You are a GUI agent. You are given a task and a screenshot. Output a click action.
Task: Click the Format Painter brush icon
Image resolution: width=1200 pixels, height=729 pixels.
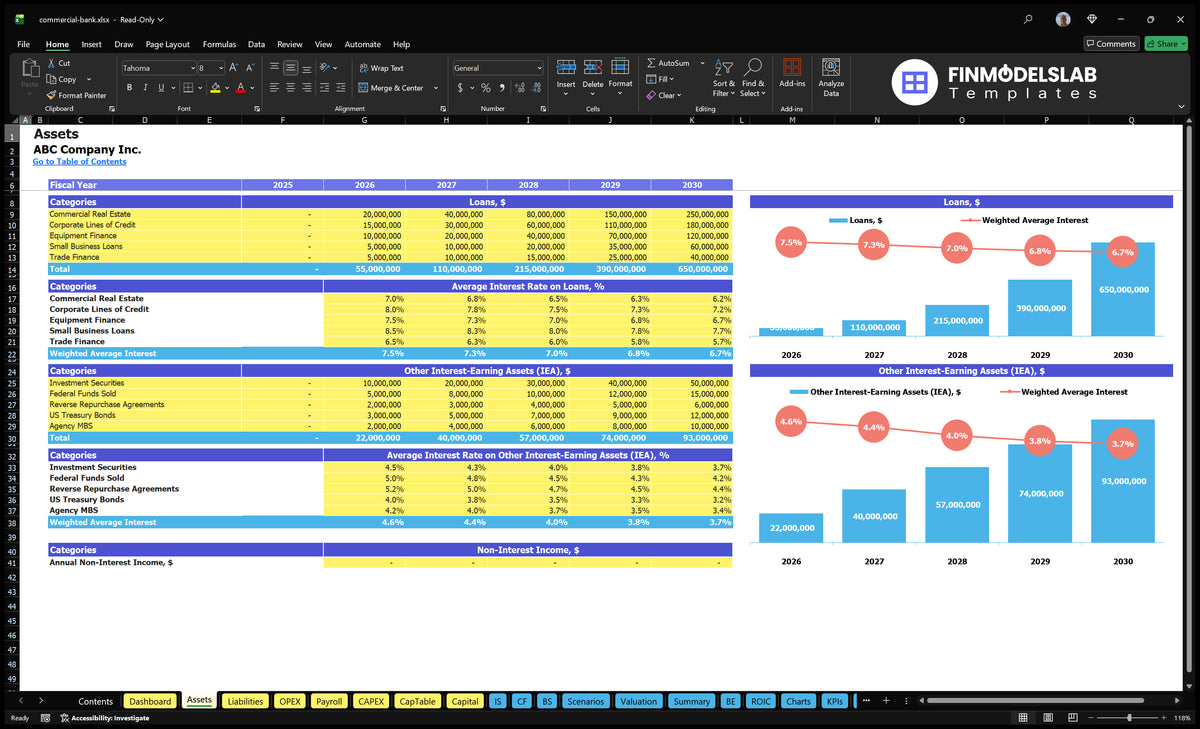51,95
